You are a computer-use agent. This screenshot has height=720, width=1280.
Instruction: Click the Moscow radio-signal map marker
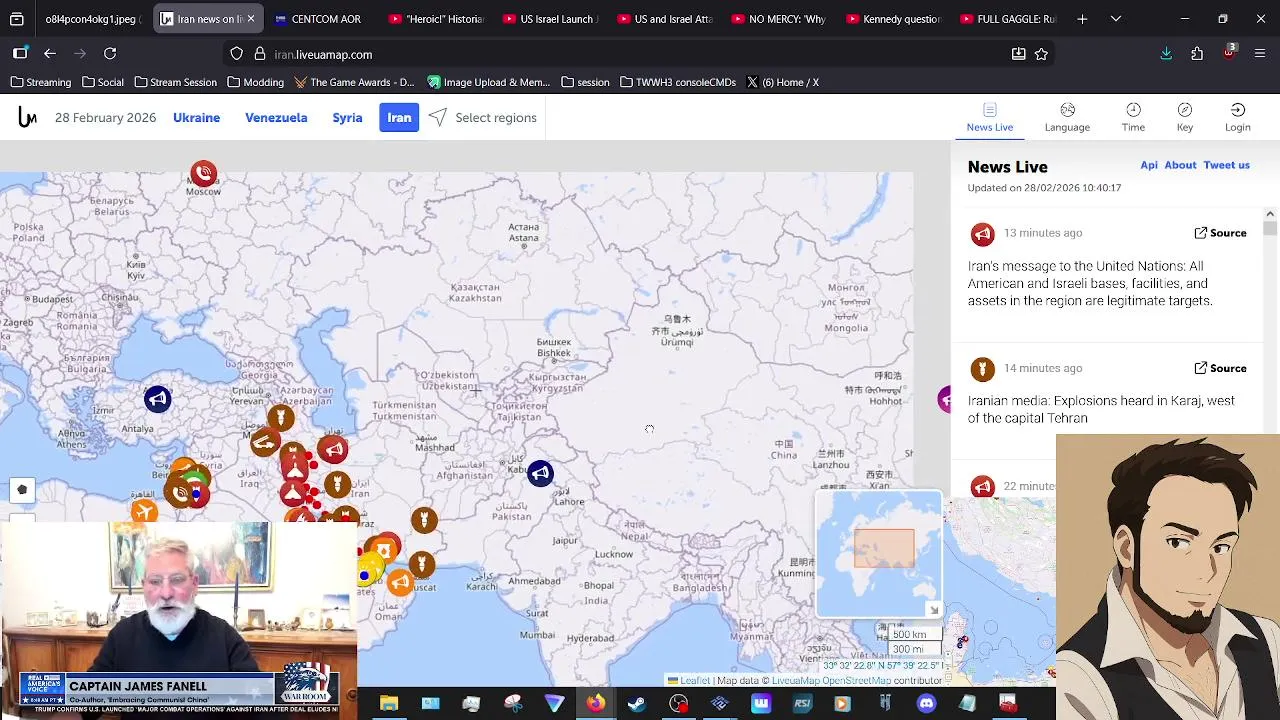click(x=204, y=173)
